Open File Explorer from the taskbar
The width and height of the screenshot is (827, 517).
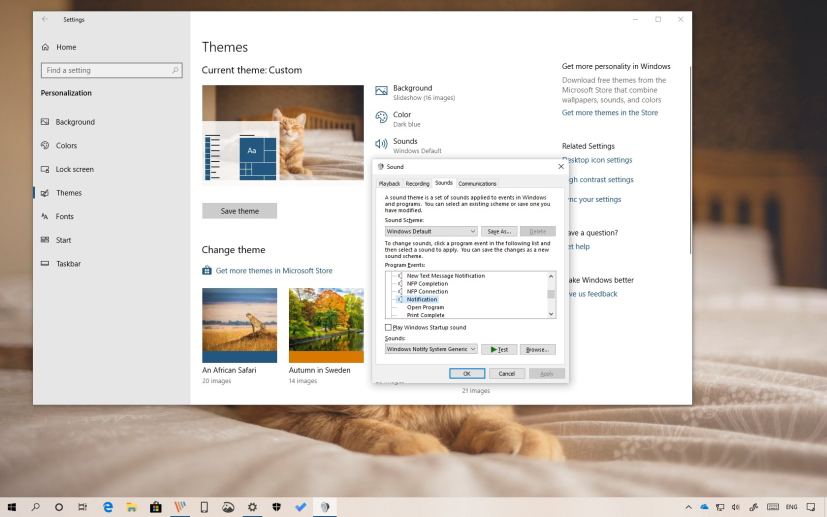click(132, 507)
